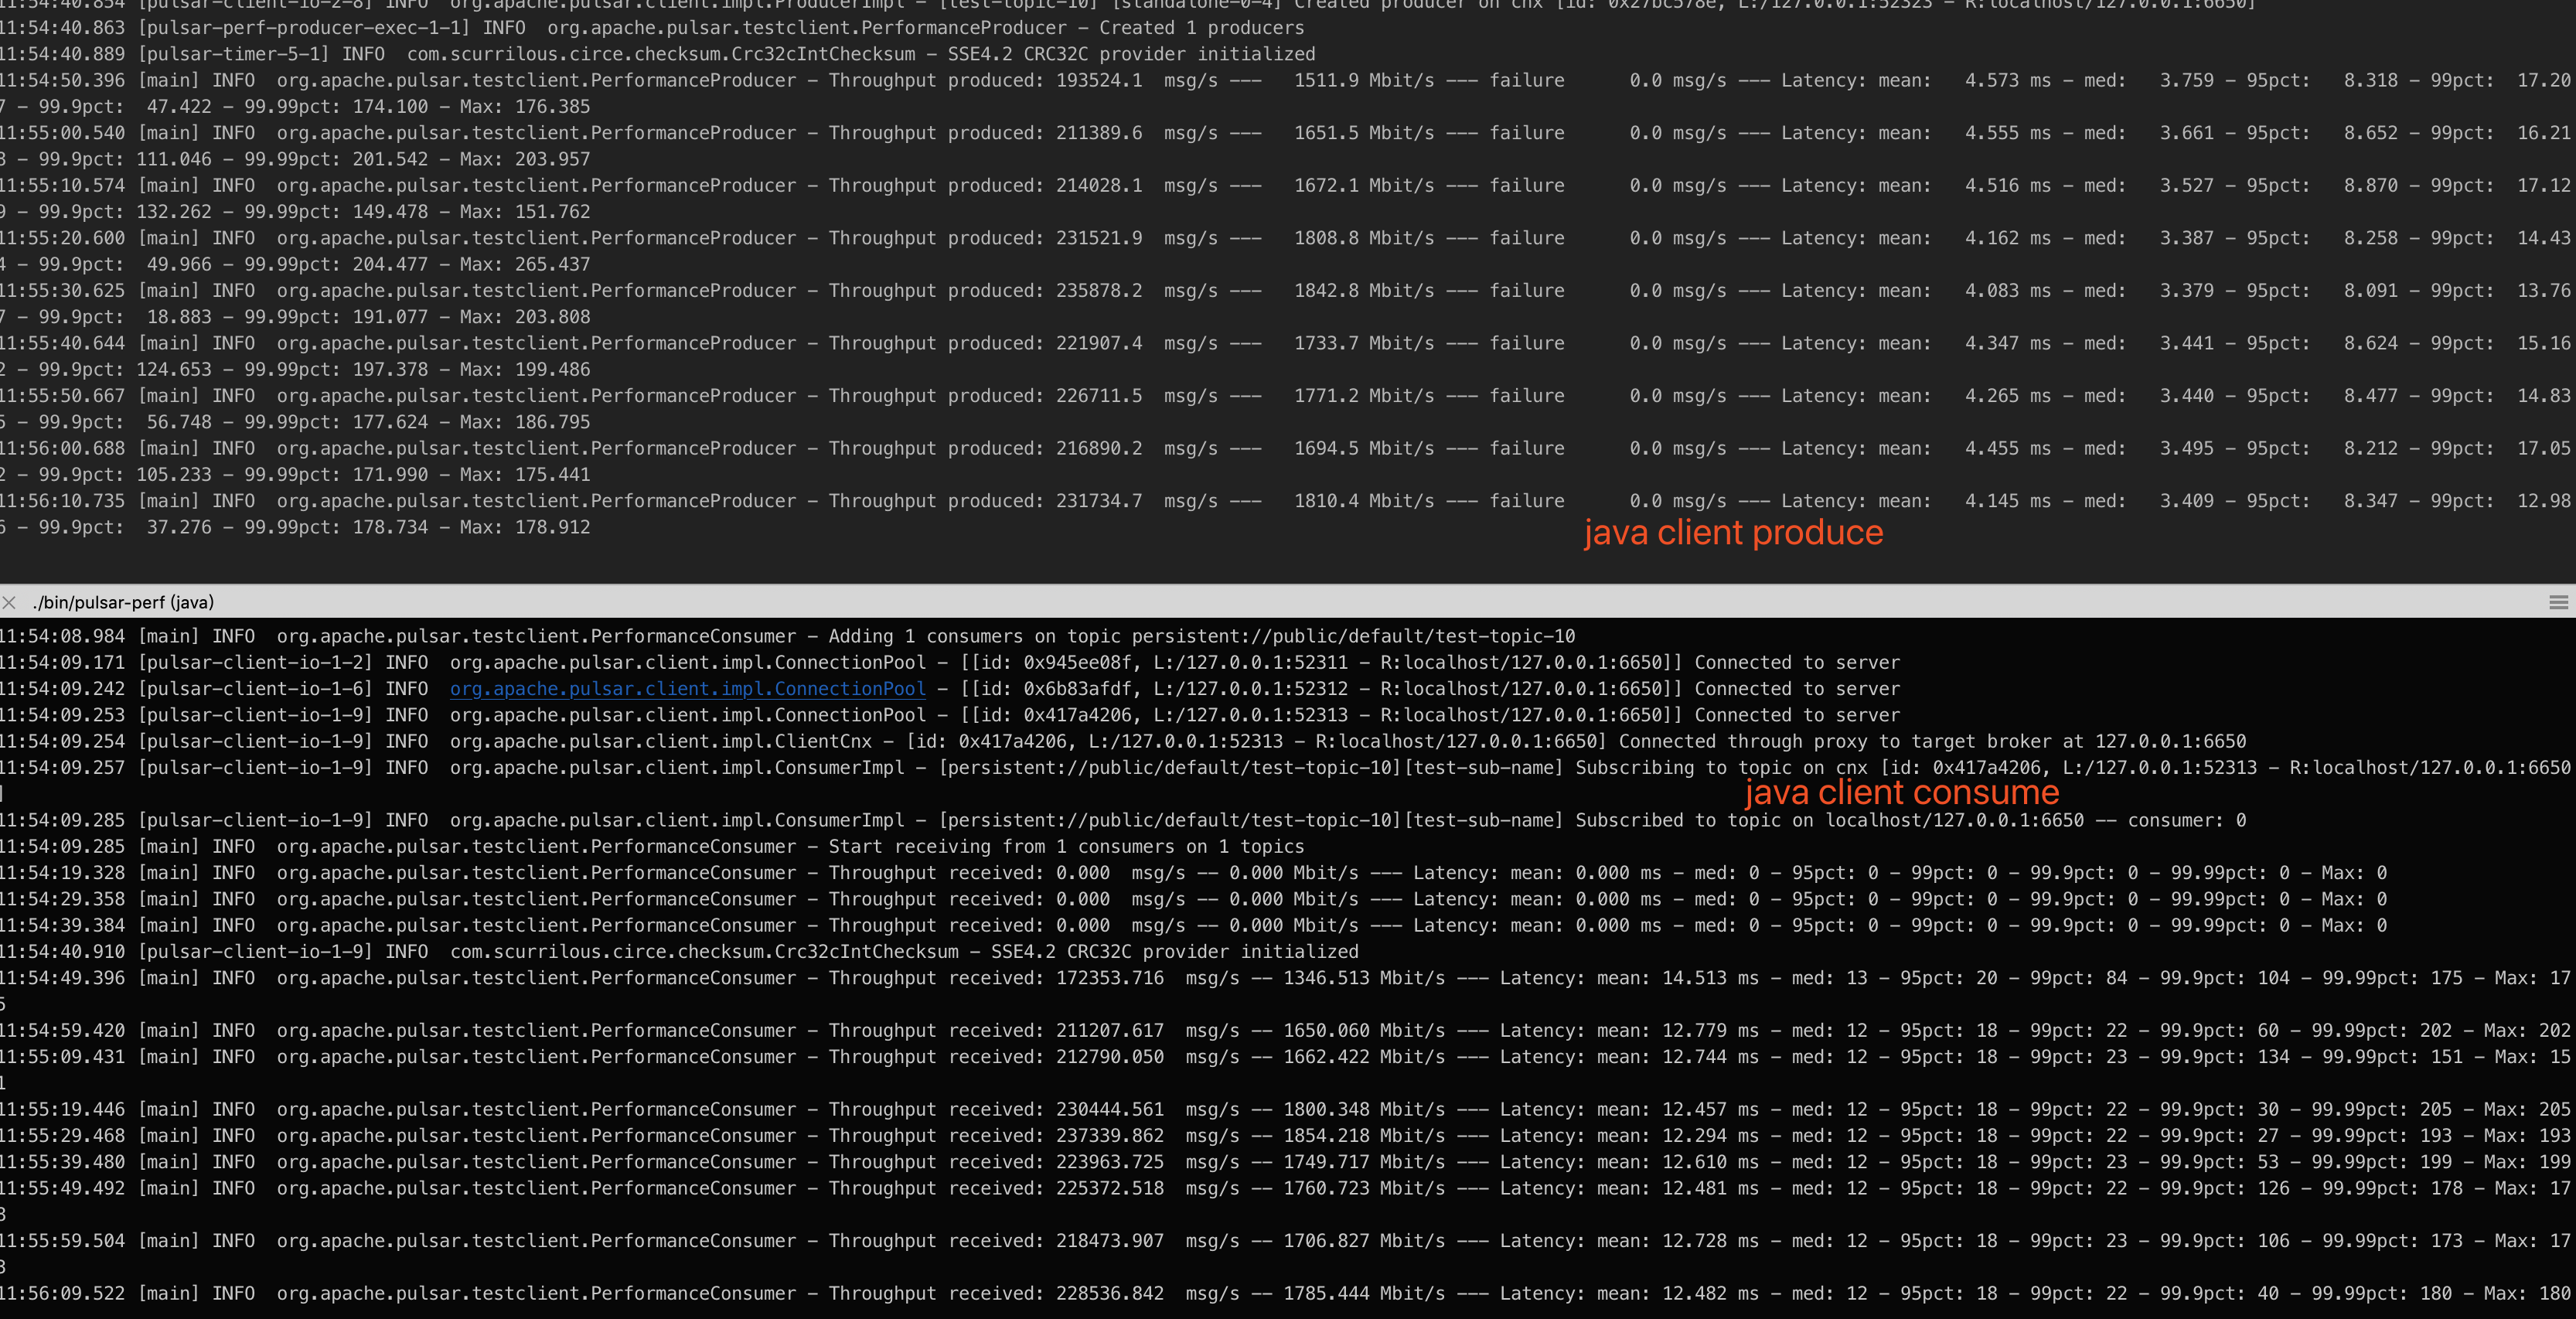2576x1319 pixels.
Task: Click the "Created 1 producers" log line
Action: (1201, 28)
